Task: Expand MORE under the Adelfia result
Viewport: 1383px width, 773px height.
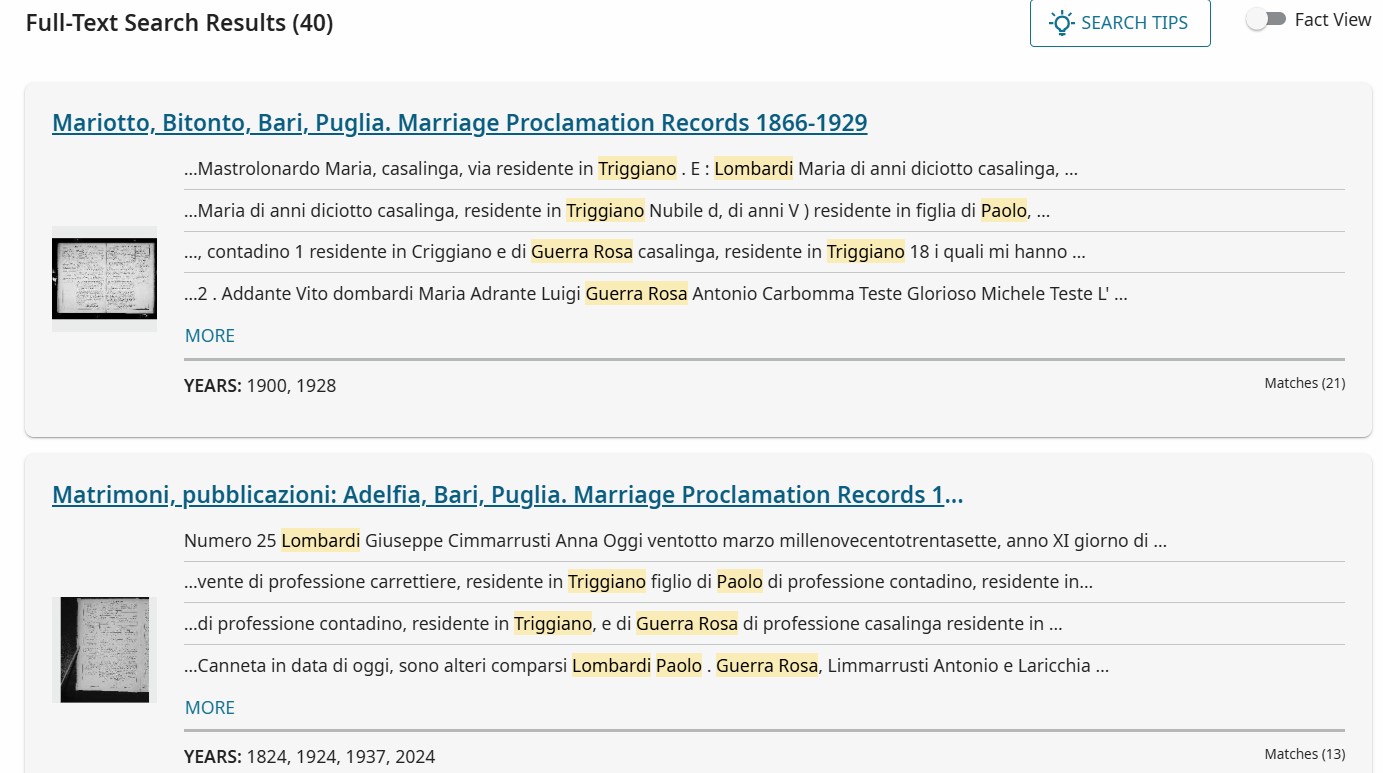Action: click(x=210, y=708)
